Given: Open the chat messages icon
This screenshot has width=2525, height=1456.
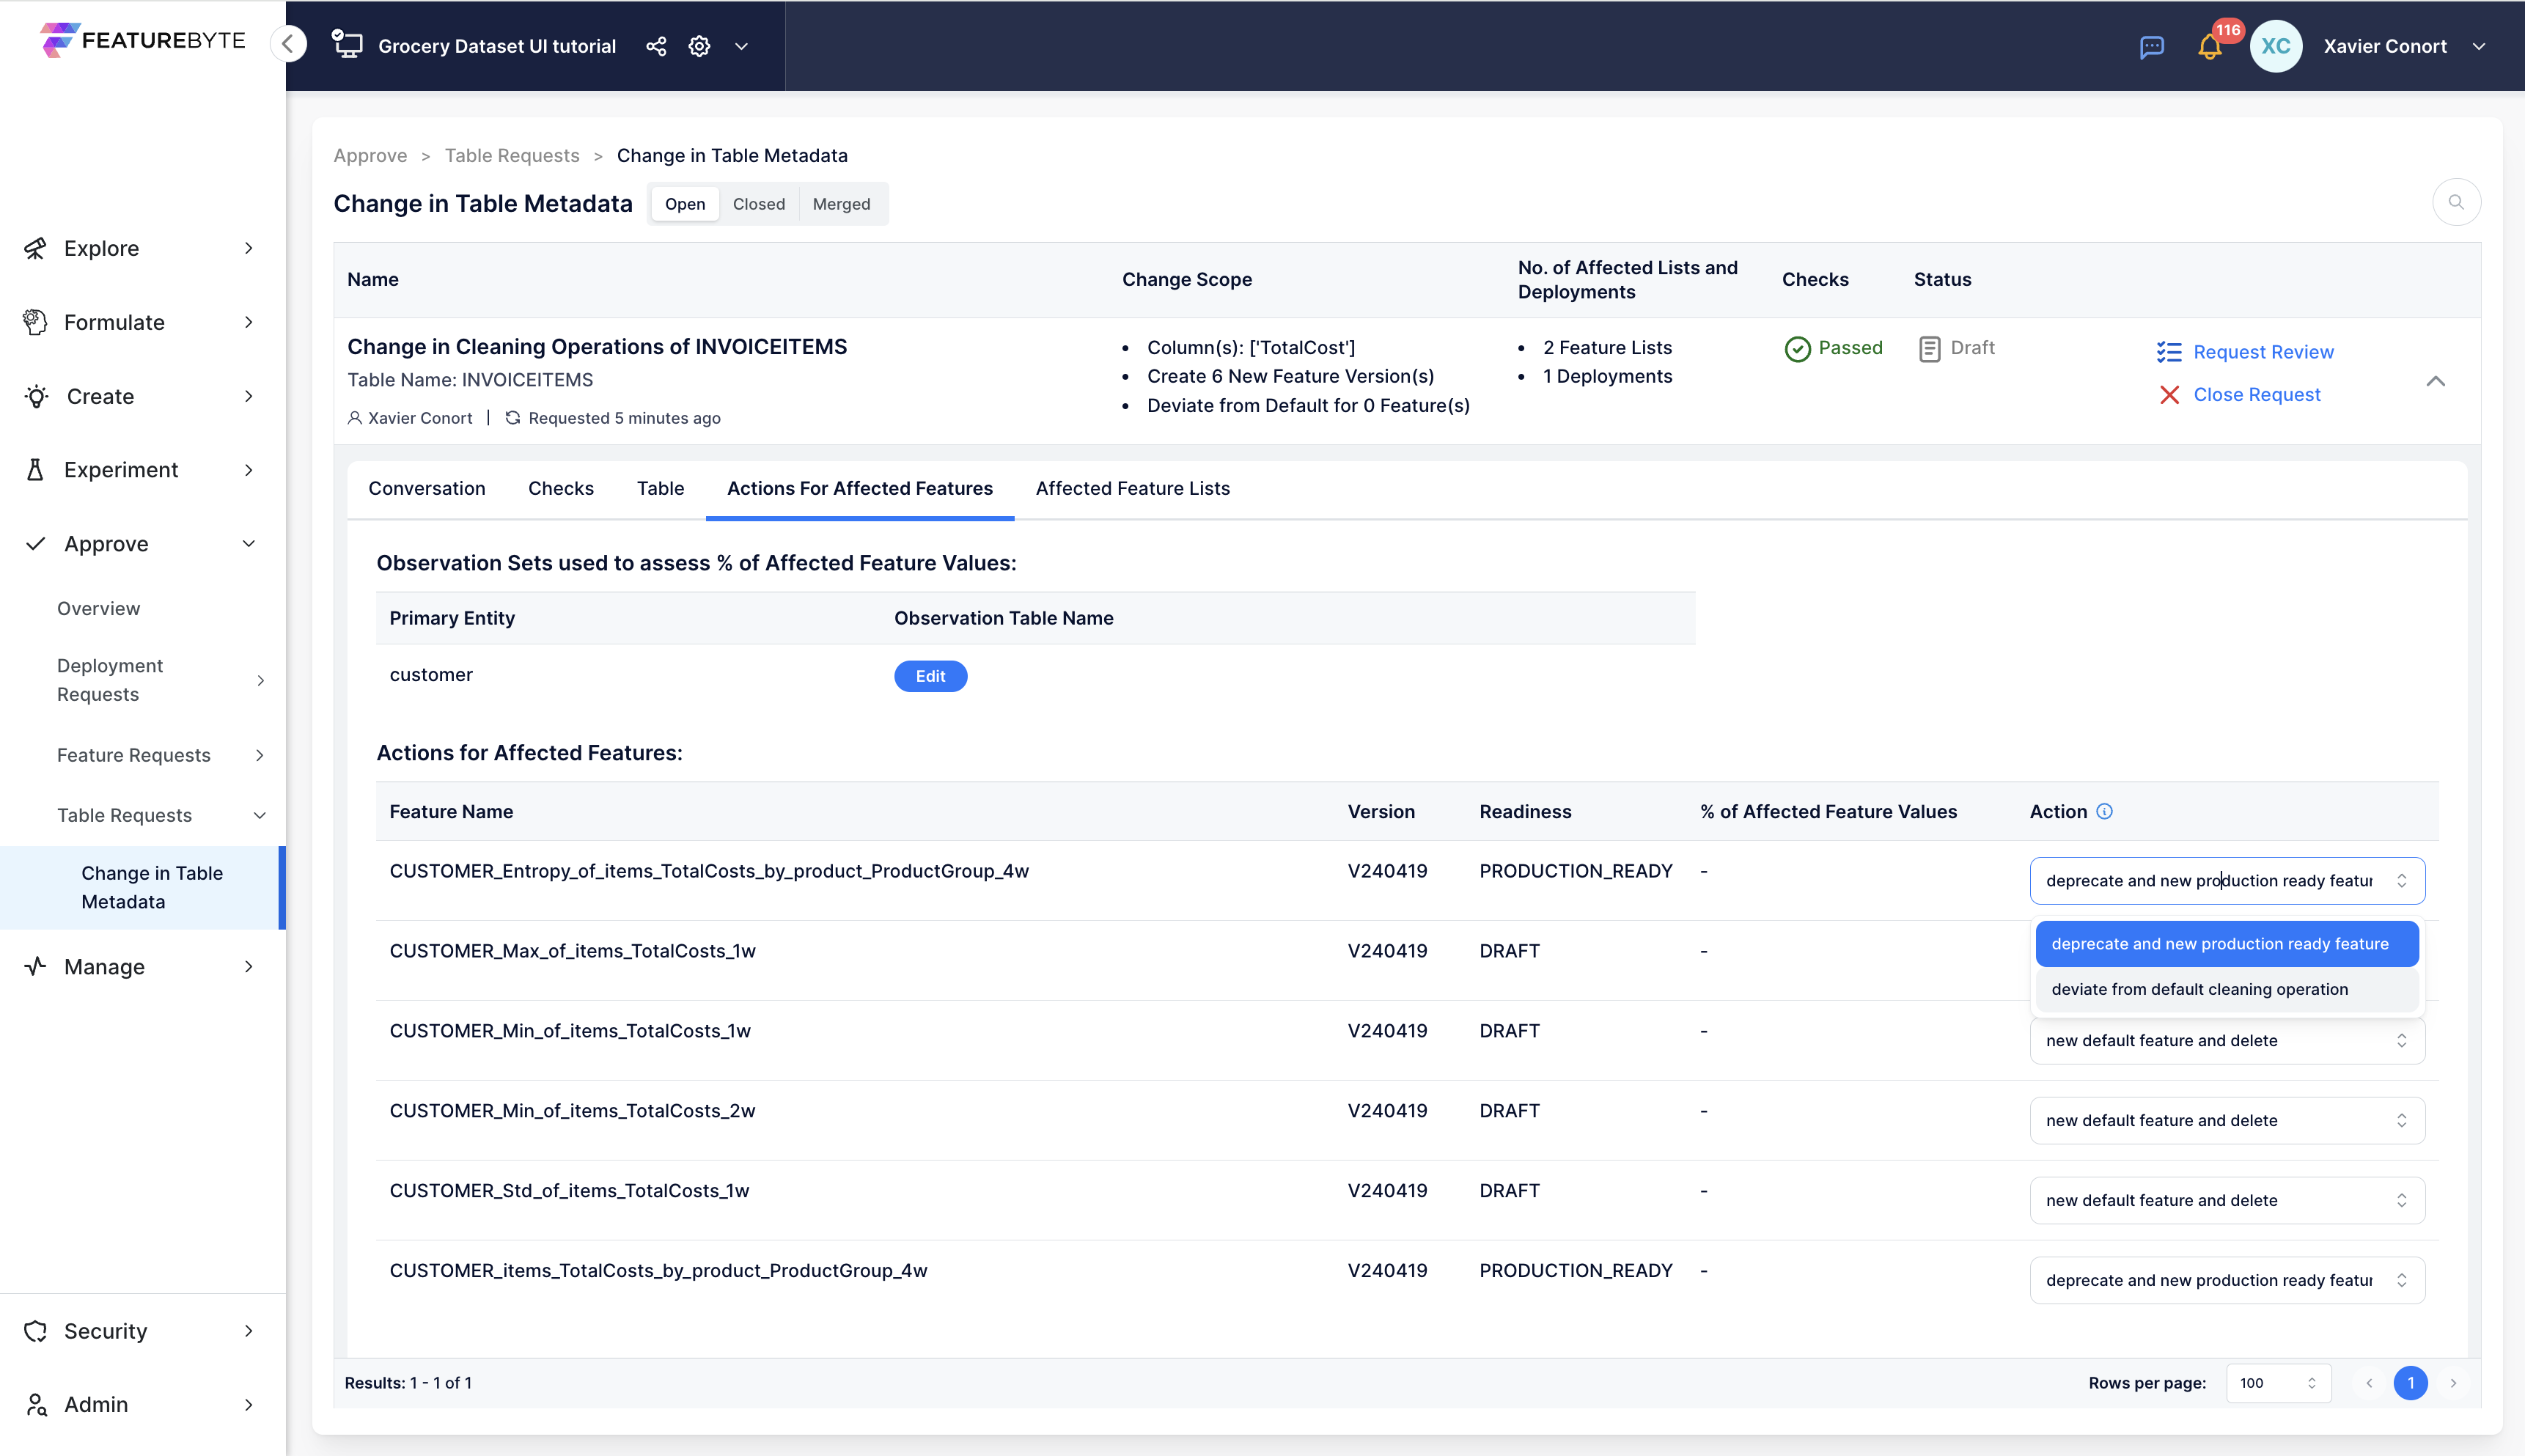Looking at the screenshot, I should coord(2152,46).
